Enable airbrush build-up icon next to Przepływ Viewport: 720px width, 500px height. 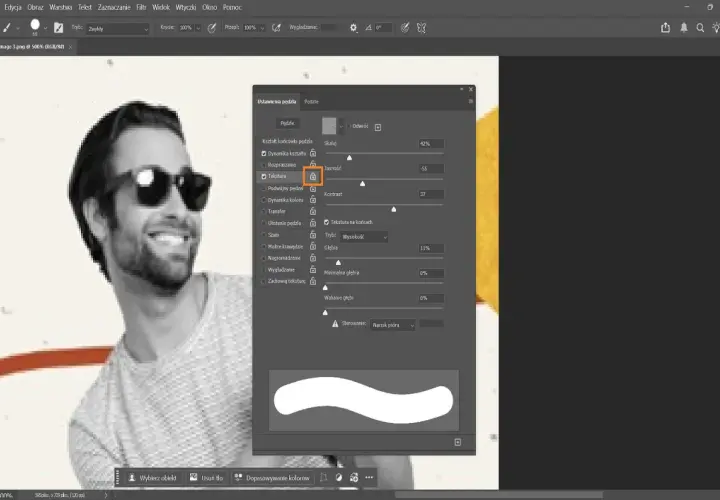(x=276, y=28)
